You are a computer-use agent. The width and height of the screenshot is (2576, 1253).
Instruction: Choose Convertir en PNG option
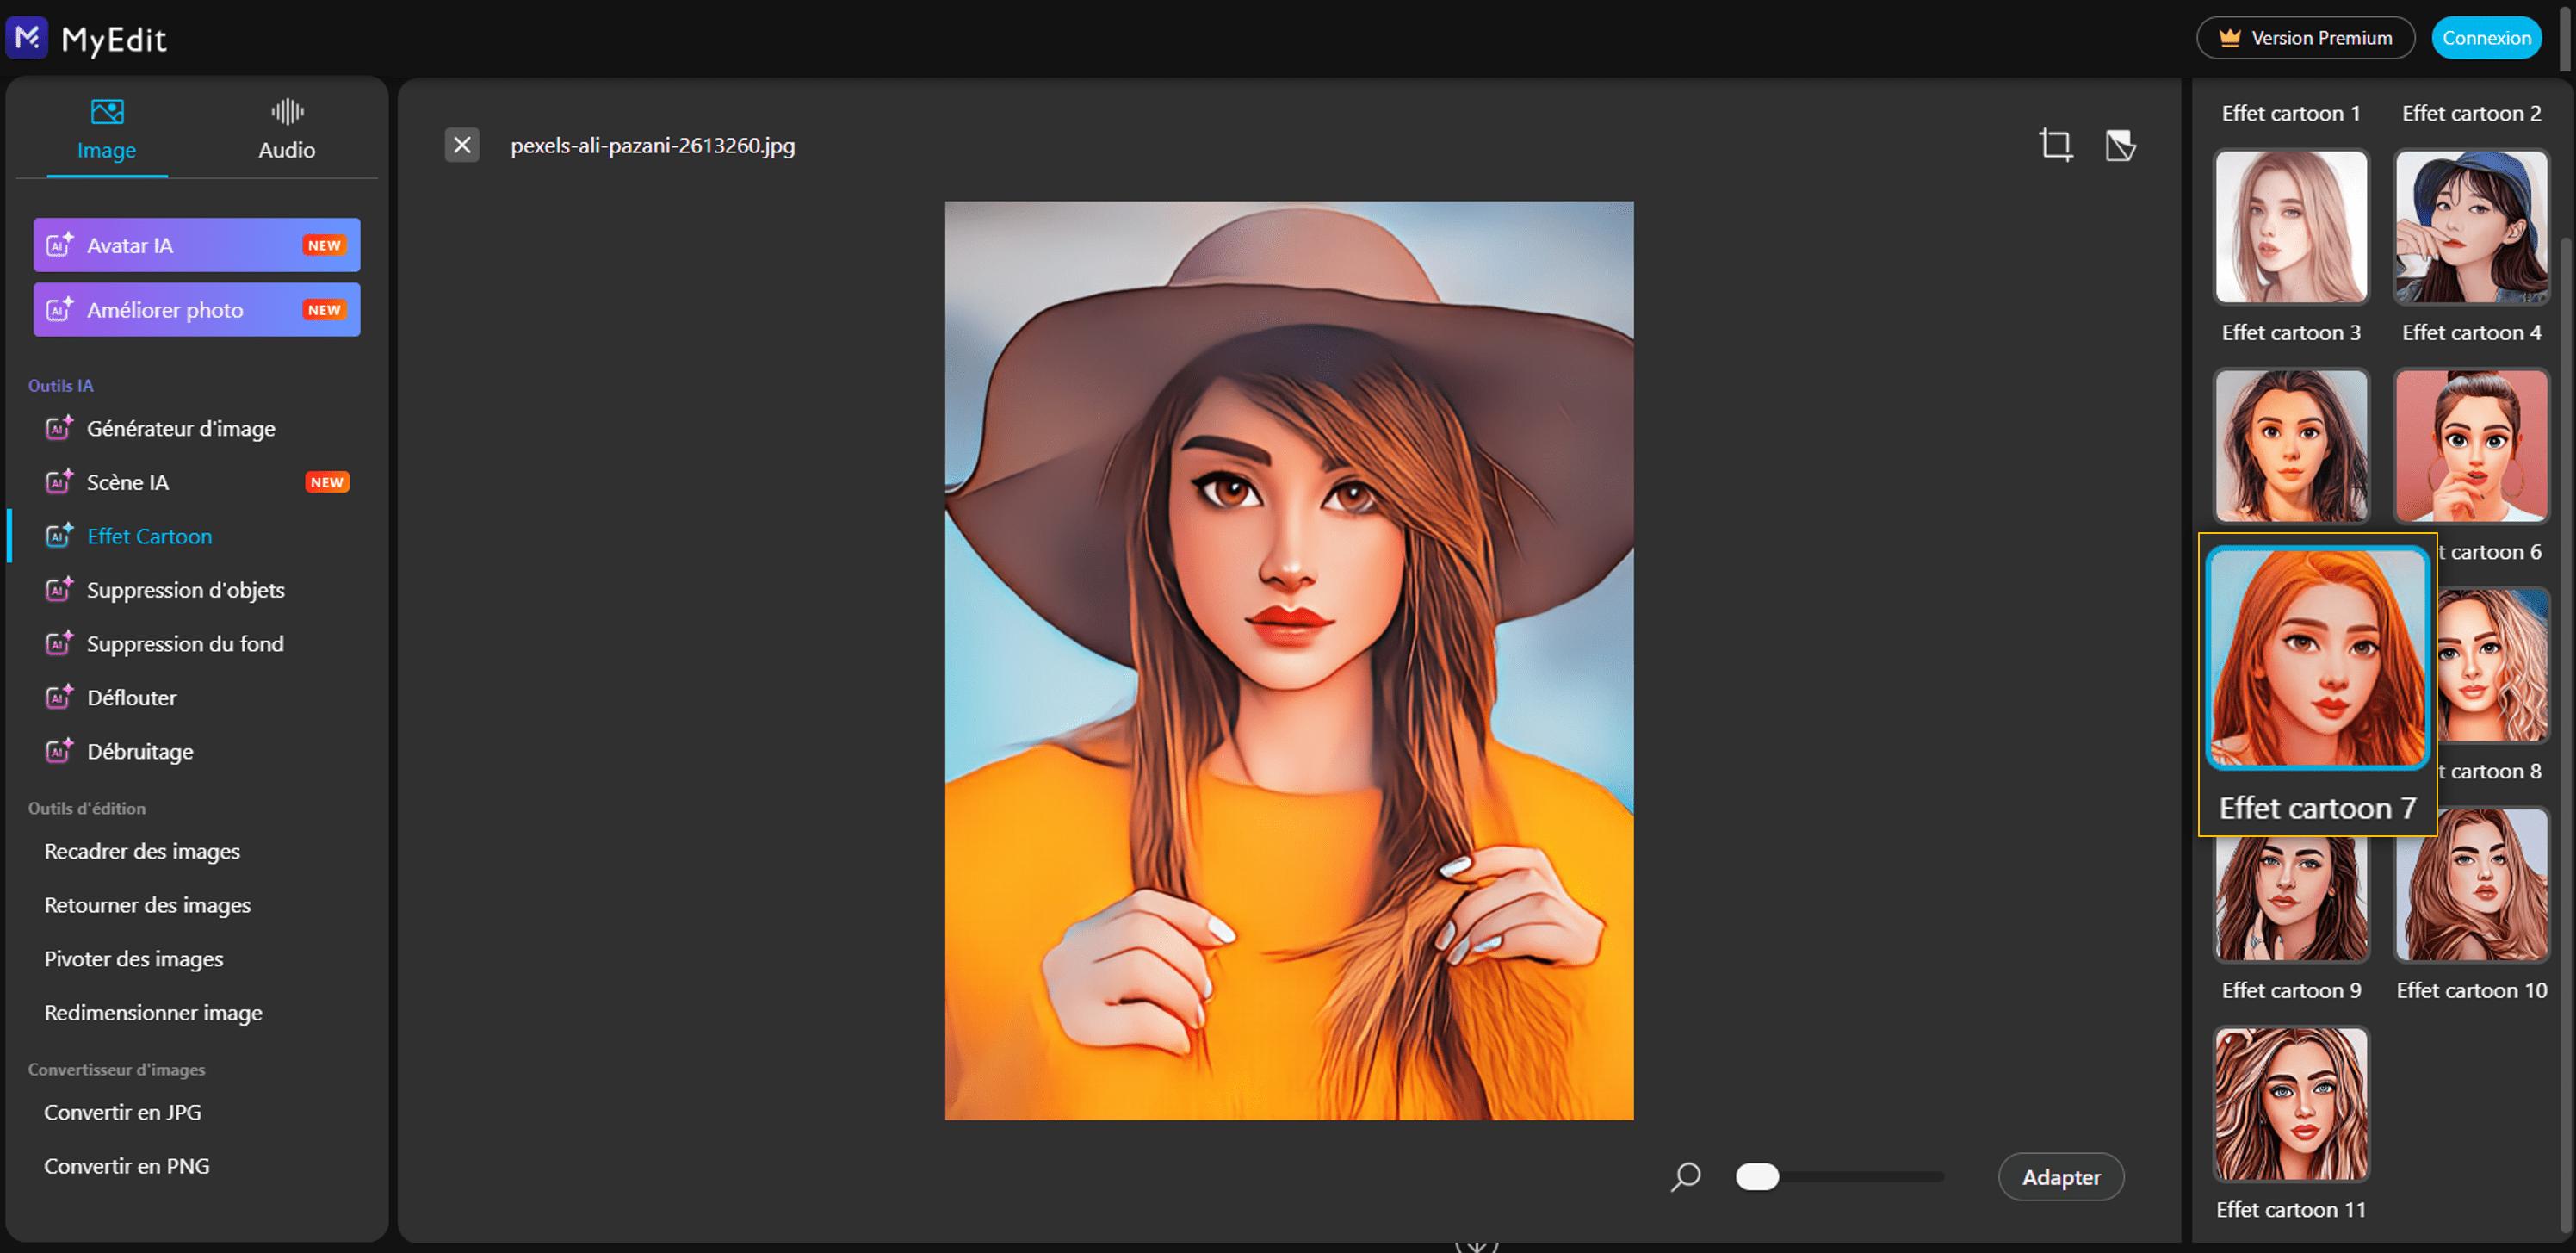click(x=127, y=1166)
